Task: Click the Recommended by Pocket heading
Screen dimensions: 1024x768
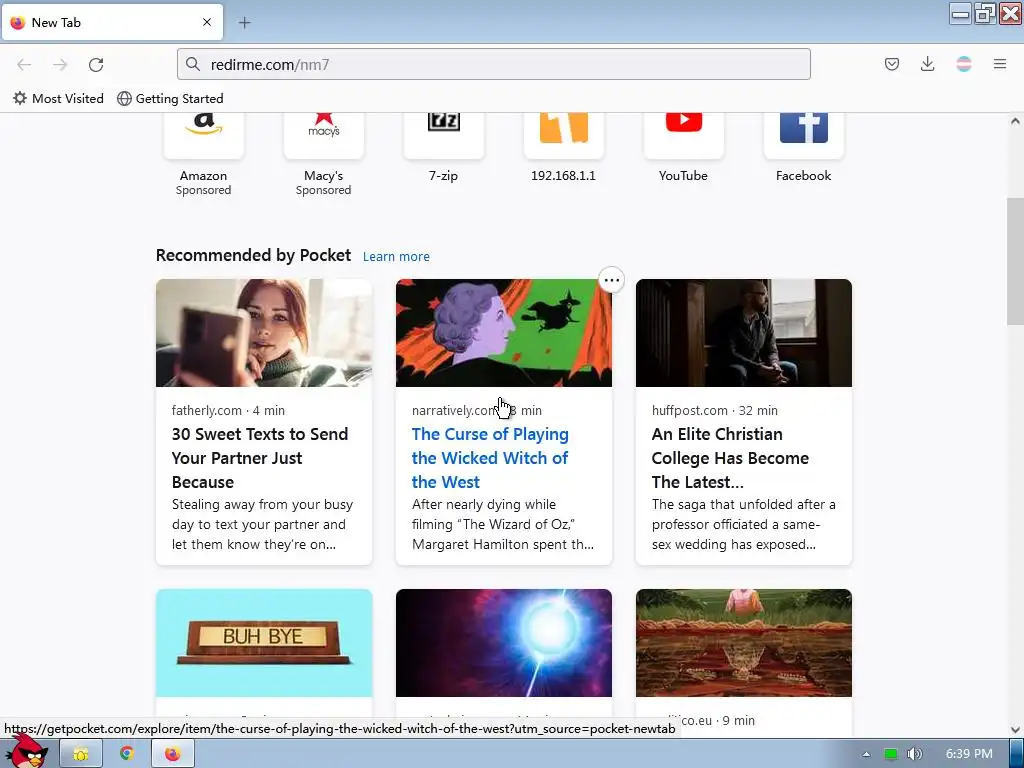Action: click(x=253, y=255)
